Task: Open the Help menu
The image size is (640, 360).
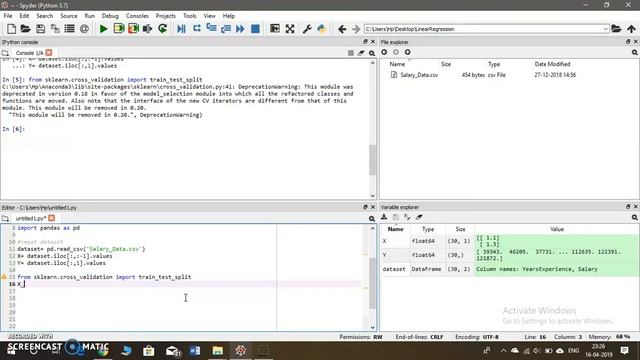Action: point(229,16)
